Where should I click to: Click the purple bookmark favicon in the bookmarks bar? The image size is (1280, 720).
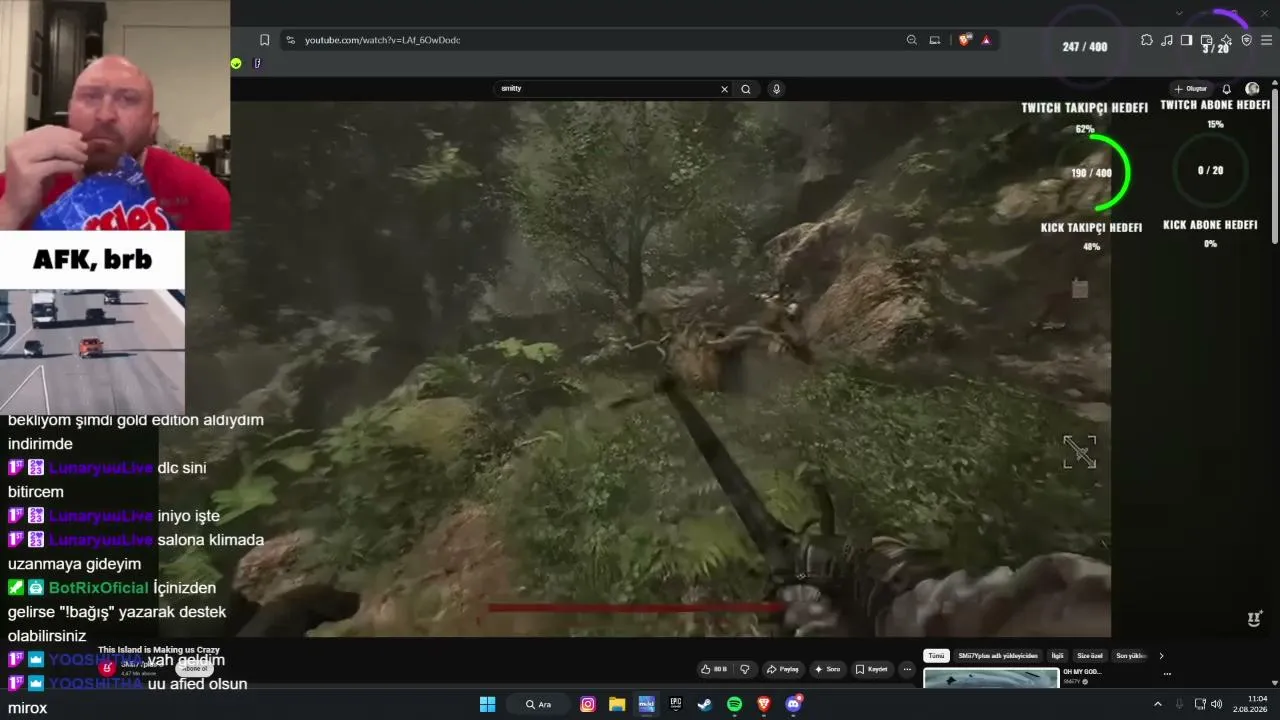pyautogui.click(x=257, y=63)
